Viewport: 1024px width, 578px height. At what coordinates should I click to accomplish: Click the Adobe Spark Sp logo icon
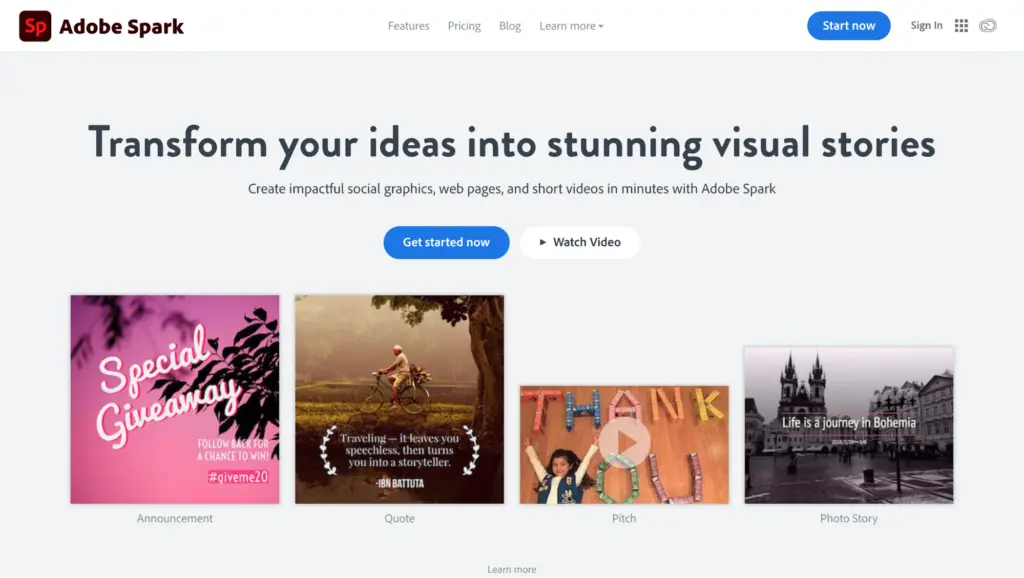pyautogui.click(x=35, y=26)
